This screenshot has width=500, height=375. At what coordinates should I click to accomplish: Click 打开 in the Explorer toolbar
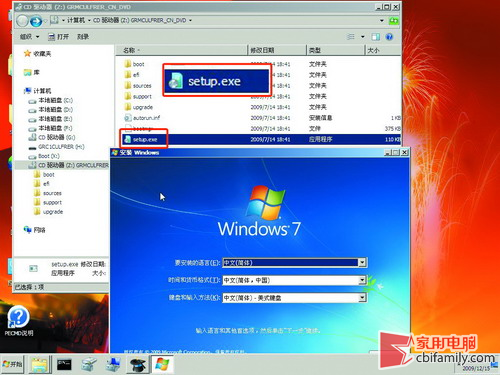click(x=59, y=37)
